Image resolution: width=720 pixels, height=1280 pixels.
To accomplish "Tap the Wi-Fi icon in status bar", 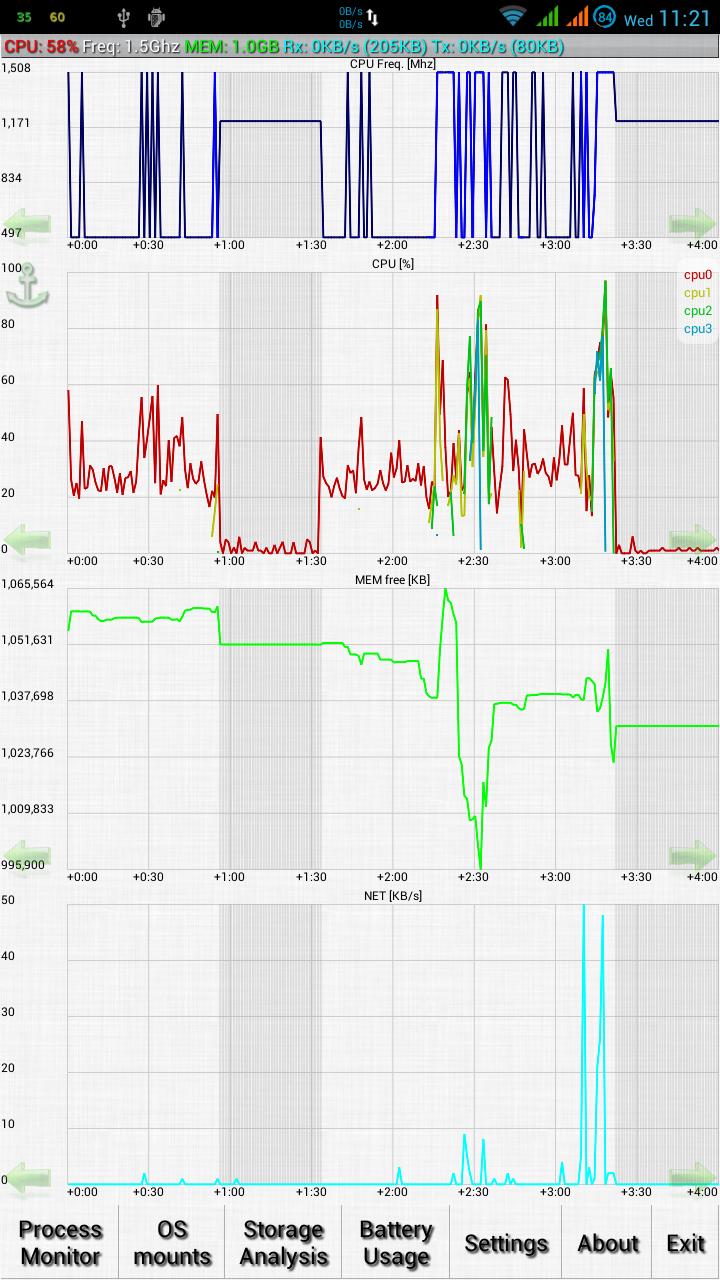I will point(513,17).
